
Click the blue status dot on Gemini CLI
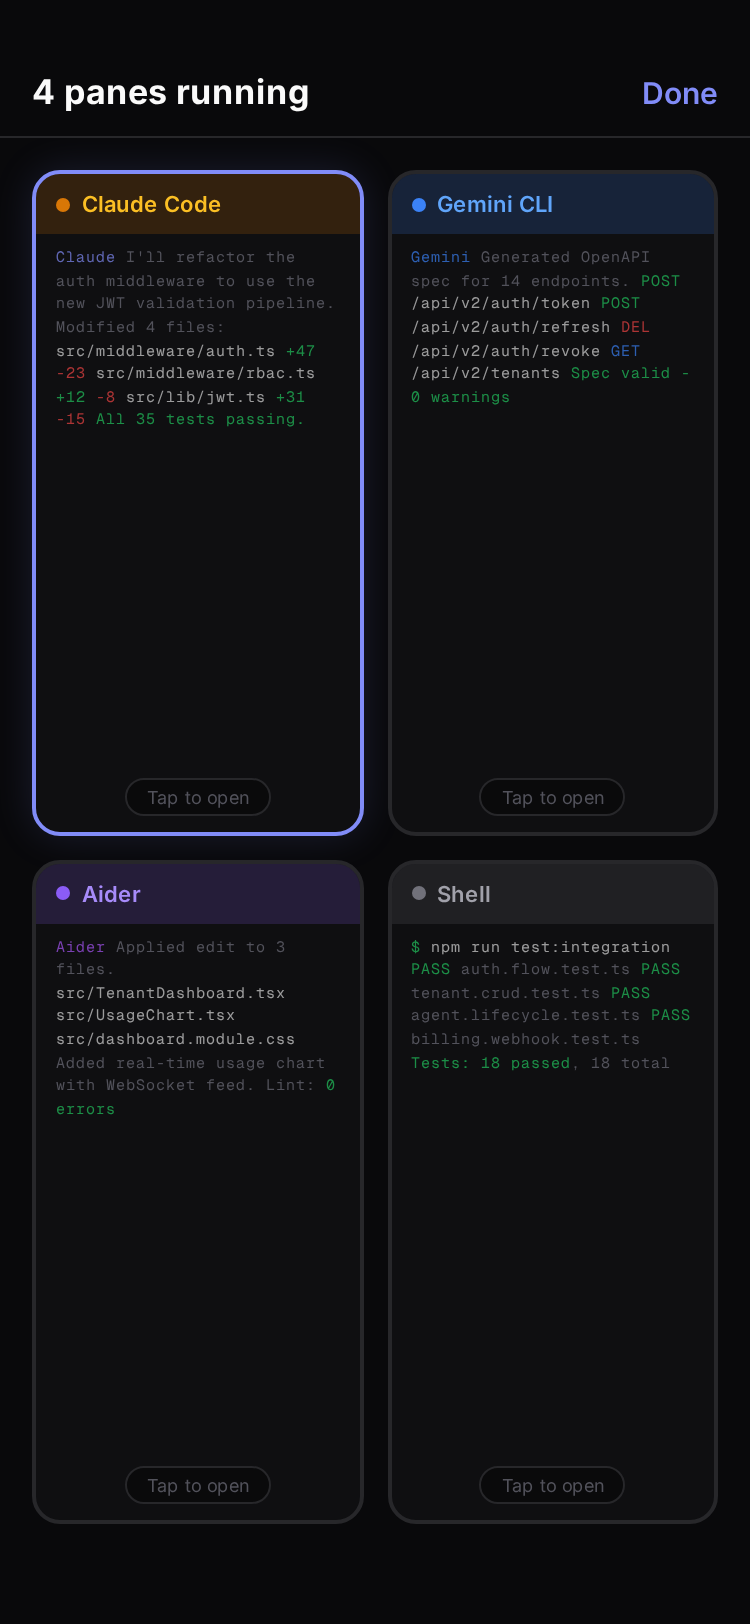click(416, 204)
